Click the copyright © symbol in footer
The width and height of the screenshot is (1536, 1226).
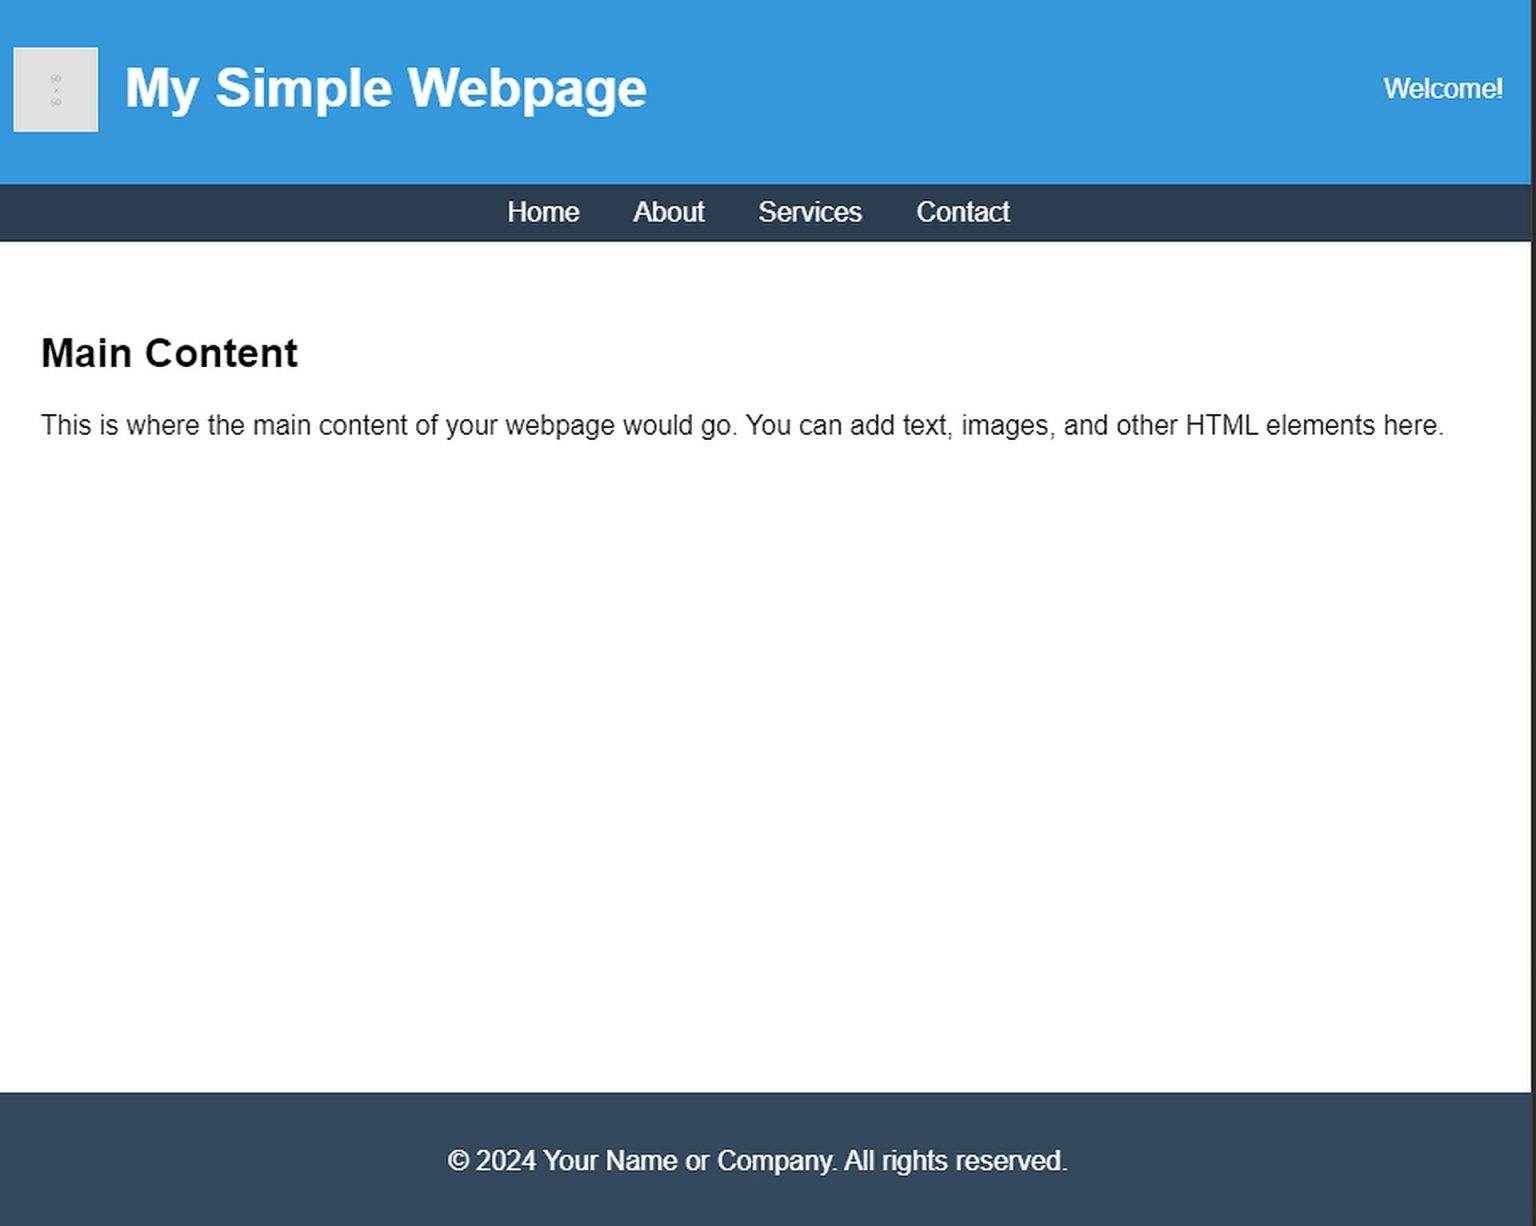pyautogui.click(x=458, y=1161)
